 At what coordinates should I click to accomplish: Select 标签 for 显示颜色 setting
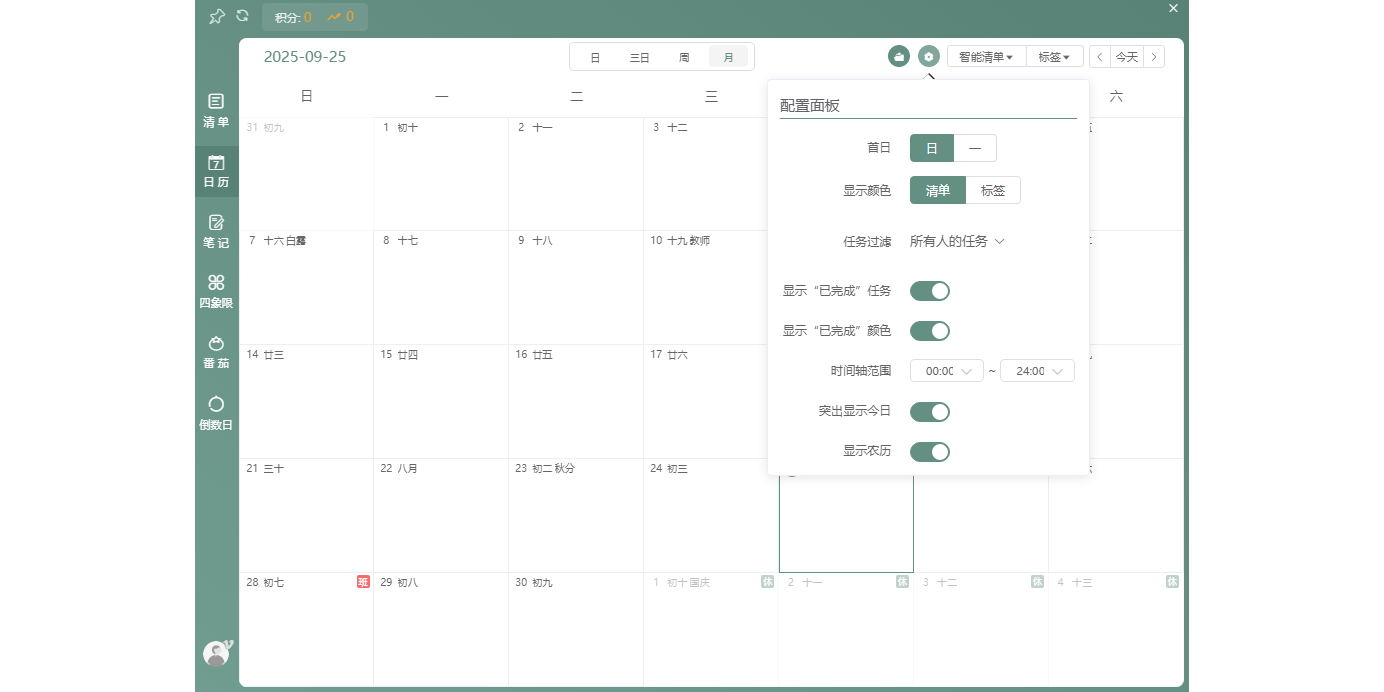pyautogui.click(x=993, y=190)
